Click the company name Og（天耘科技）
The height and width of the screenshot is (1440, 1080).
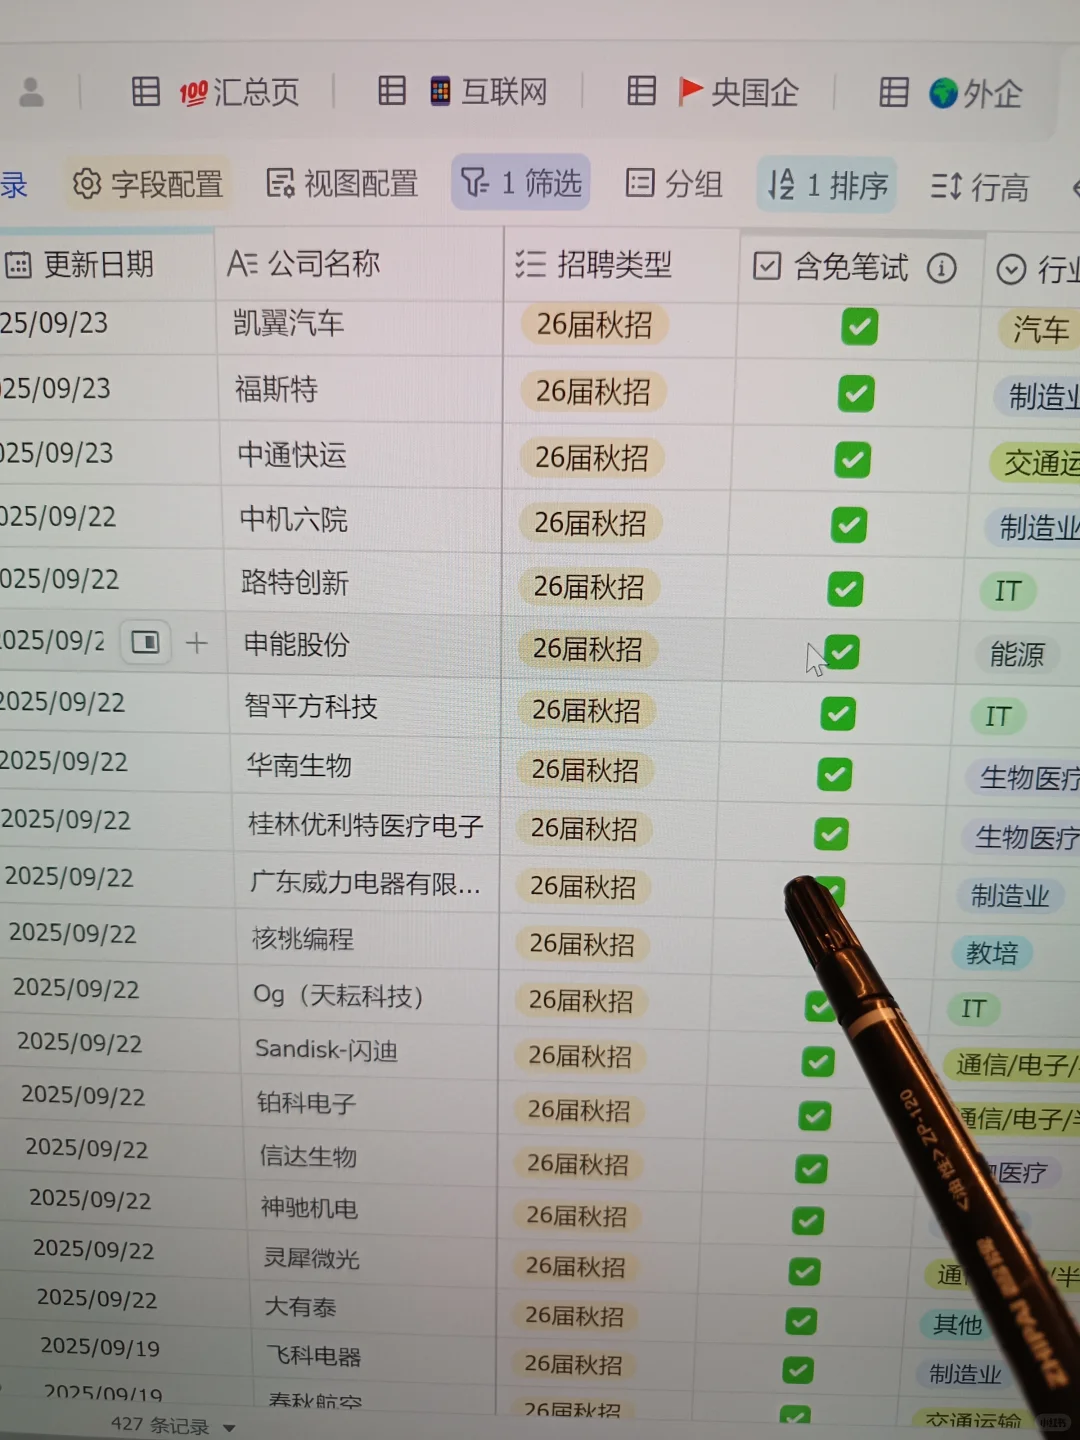pyautogui.click(x=339, y=995)
